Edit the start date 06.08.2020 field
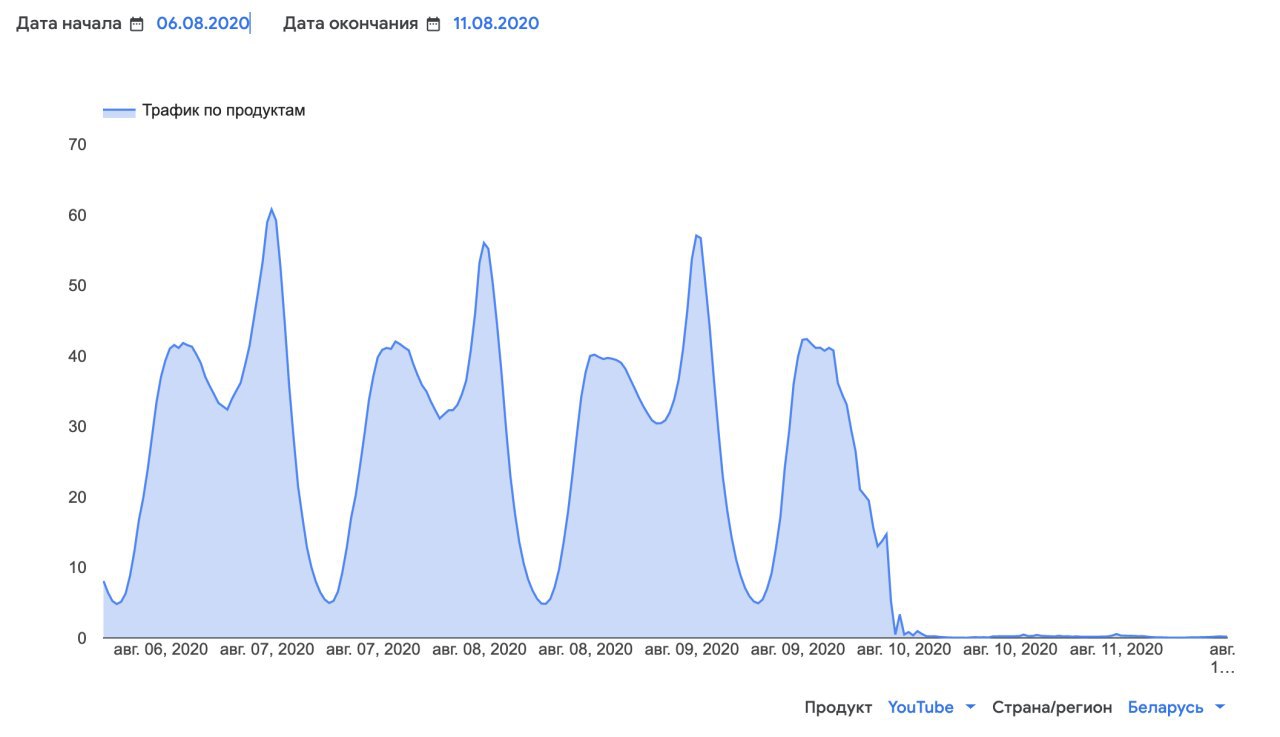1280x737 pixels. tap(202, 23)
